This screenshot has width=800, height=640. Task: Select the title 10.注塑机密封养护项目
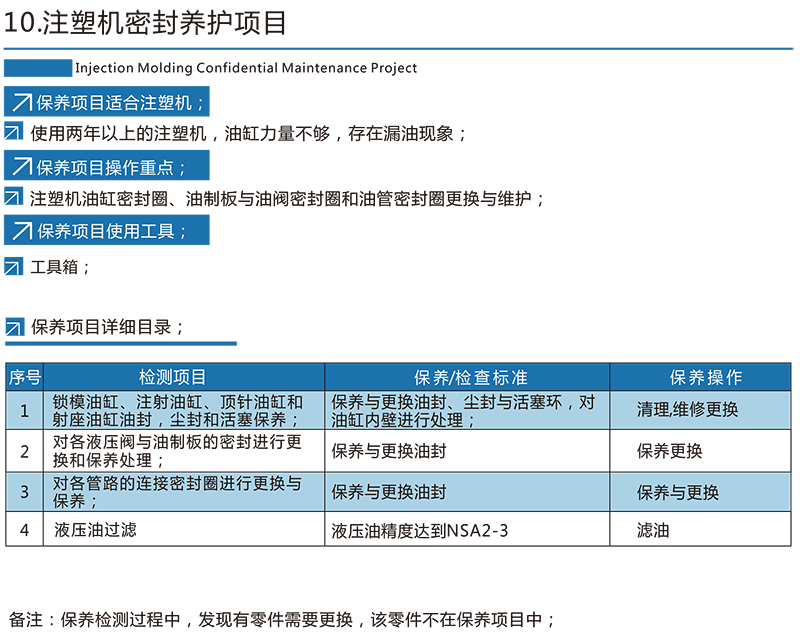click(x=145, y=23)
